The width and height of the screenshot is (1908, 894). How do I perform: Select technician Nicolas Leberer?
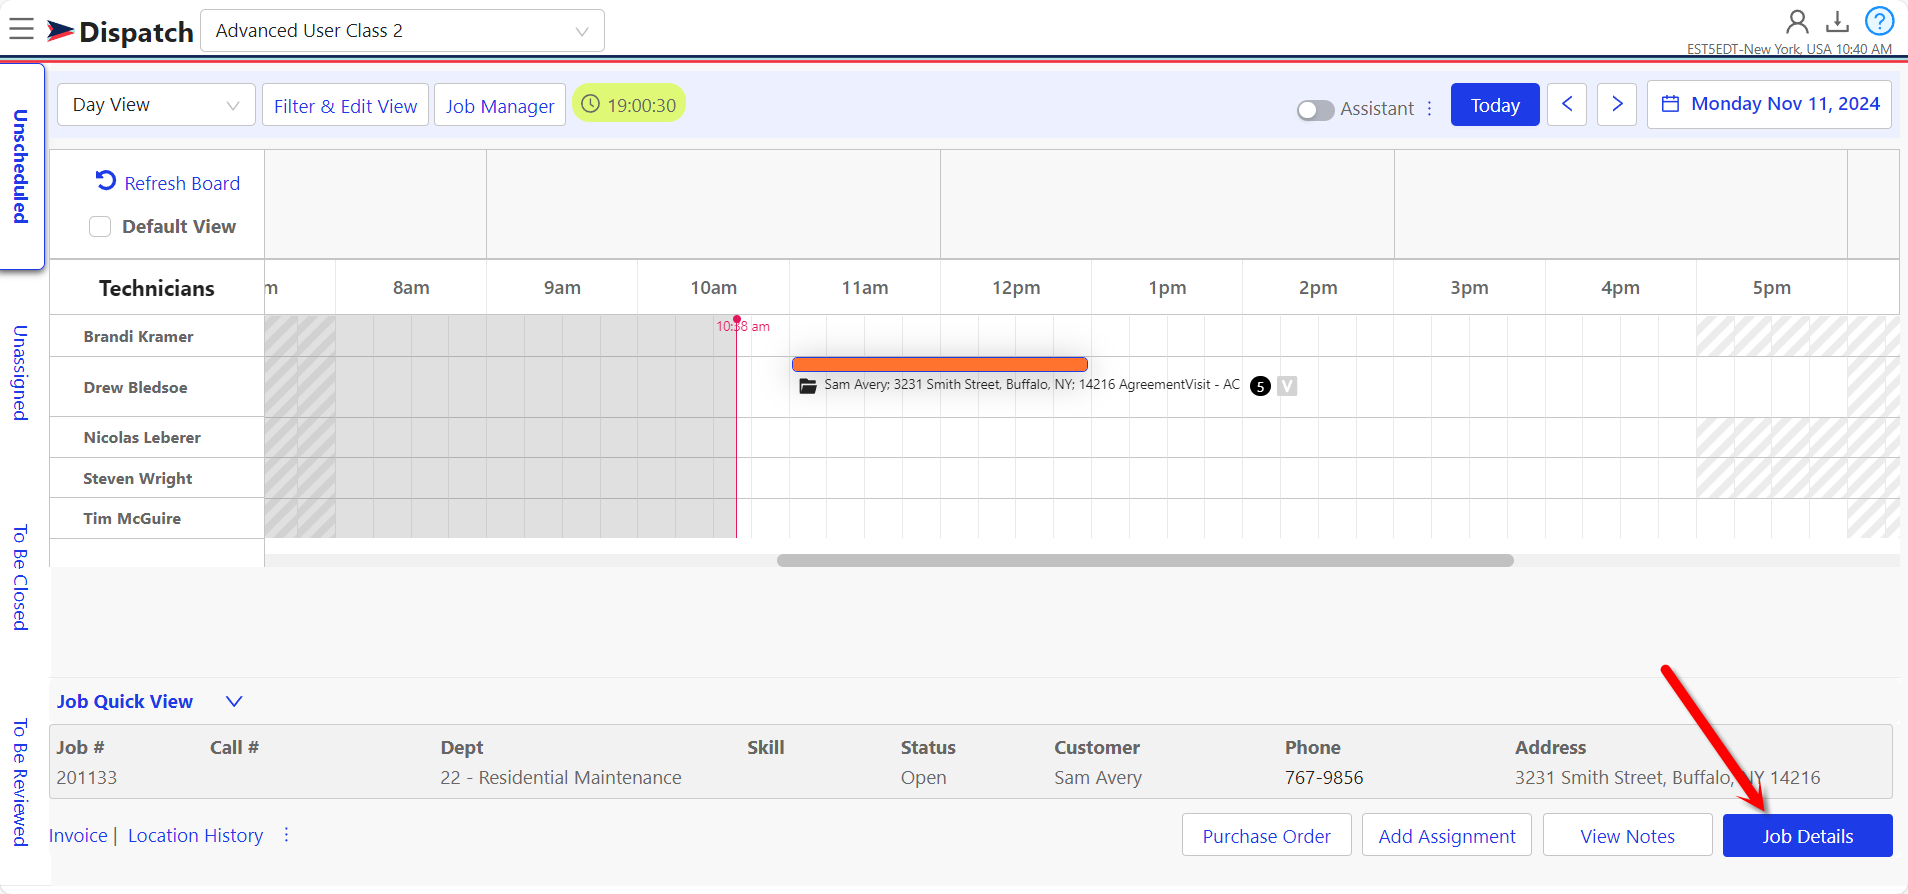pyautogui.click(x=142, y=437)
